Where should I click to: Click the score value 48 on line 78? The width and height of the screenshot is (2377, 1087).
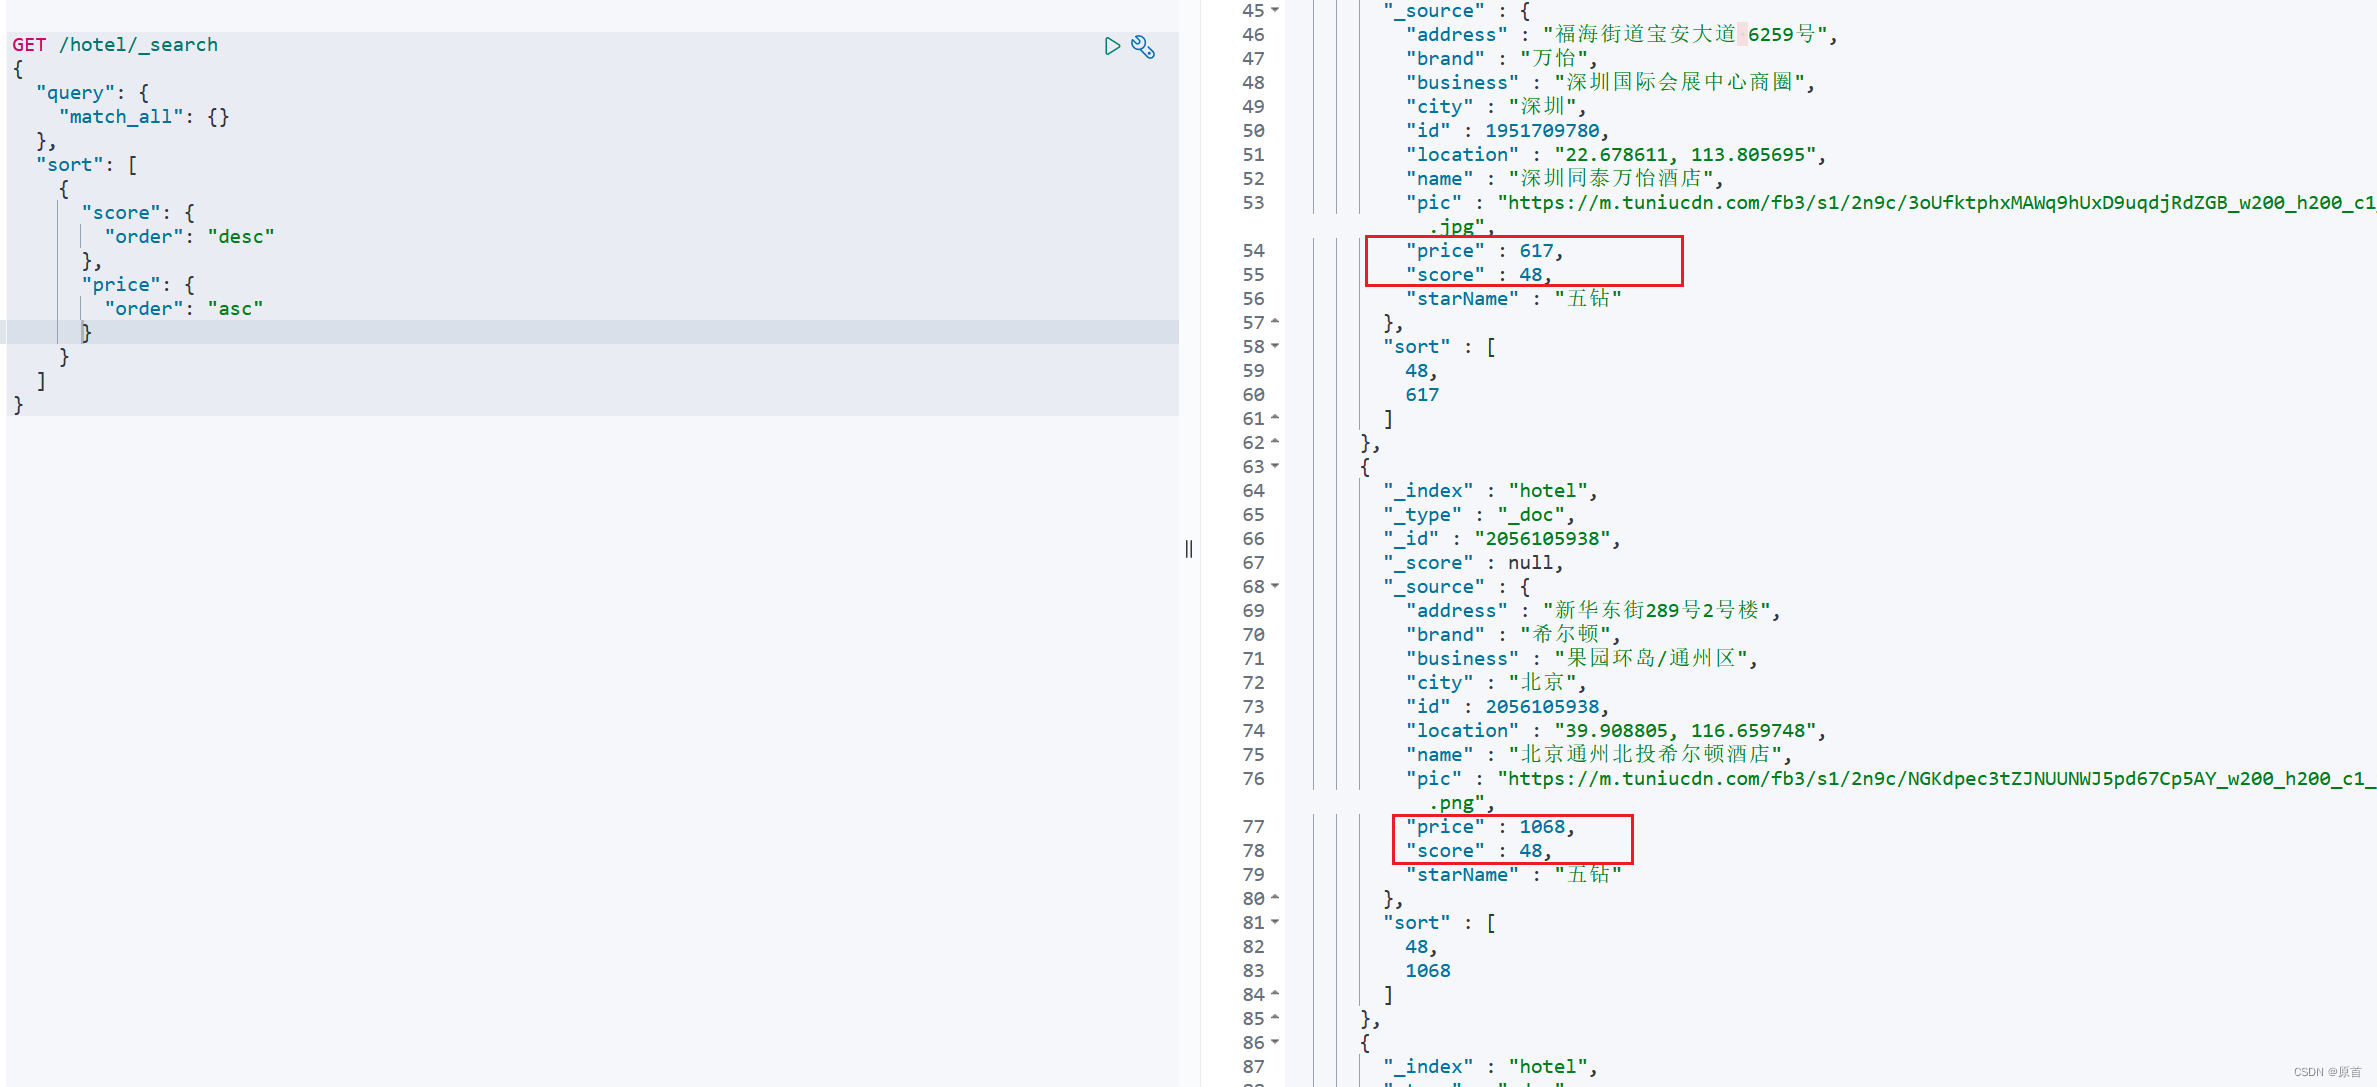tap(1530, 851)
